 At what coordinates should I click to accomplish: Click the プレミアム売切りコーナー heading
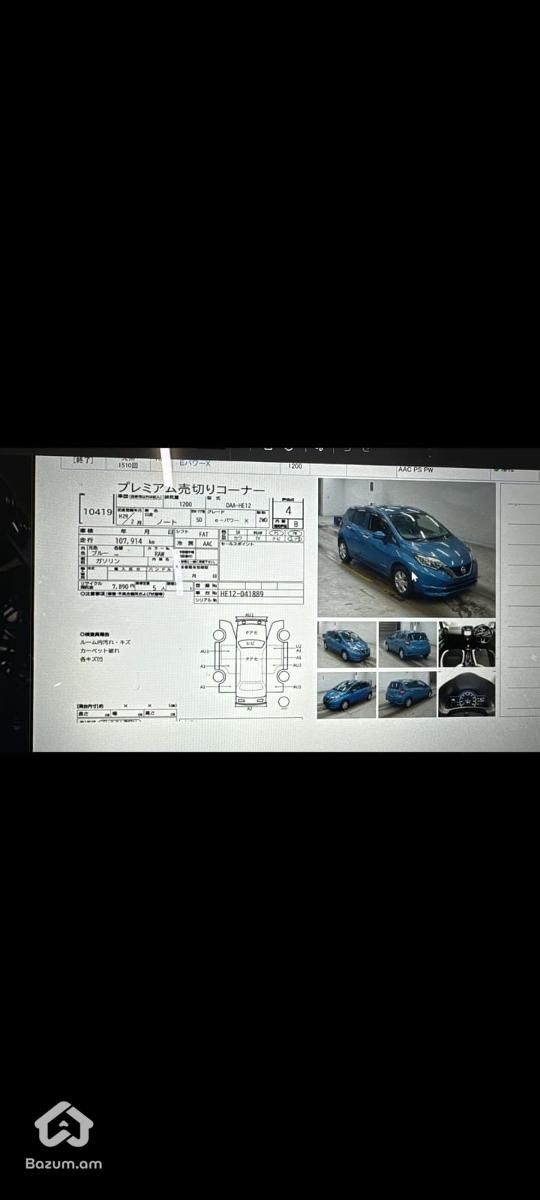pos(191,489)
